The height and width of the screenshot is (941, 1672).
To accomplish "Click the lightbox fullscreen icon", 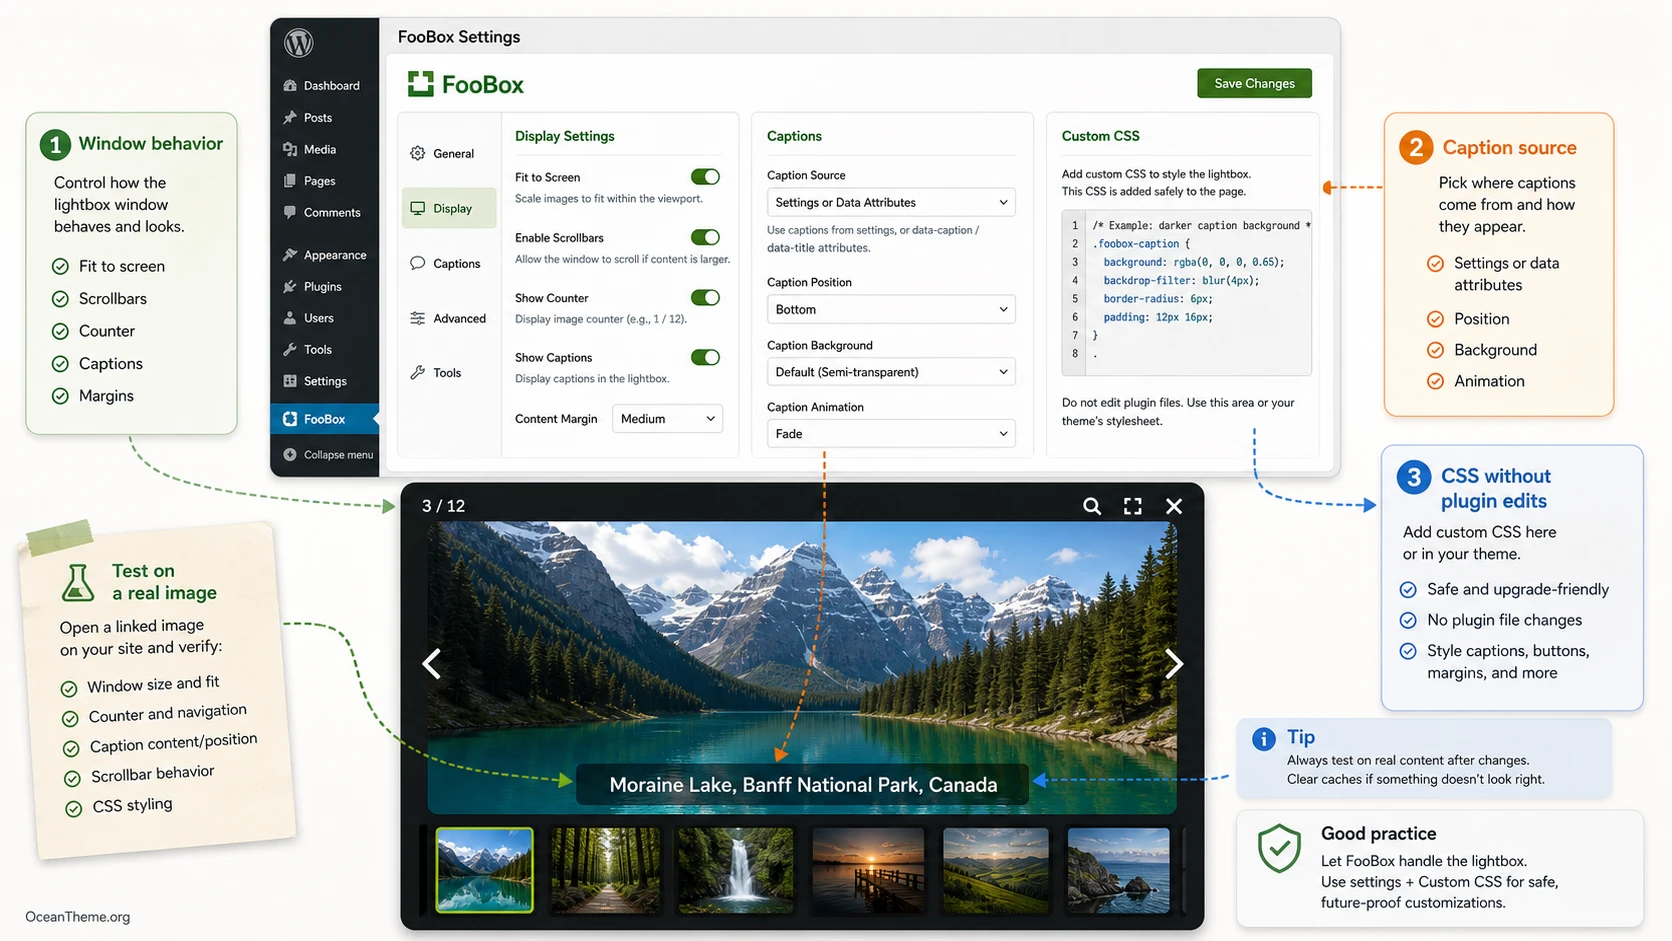I will (x=1133, y=506).
